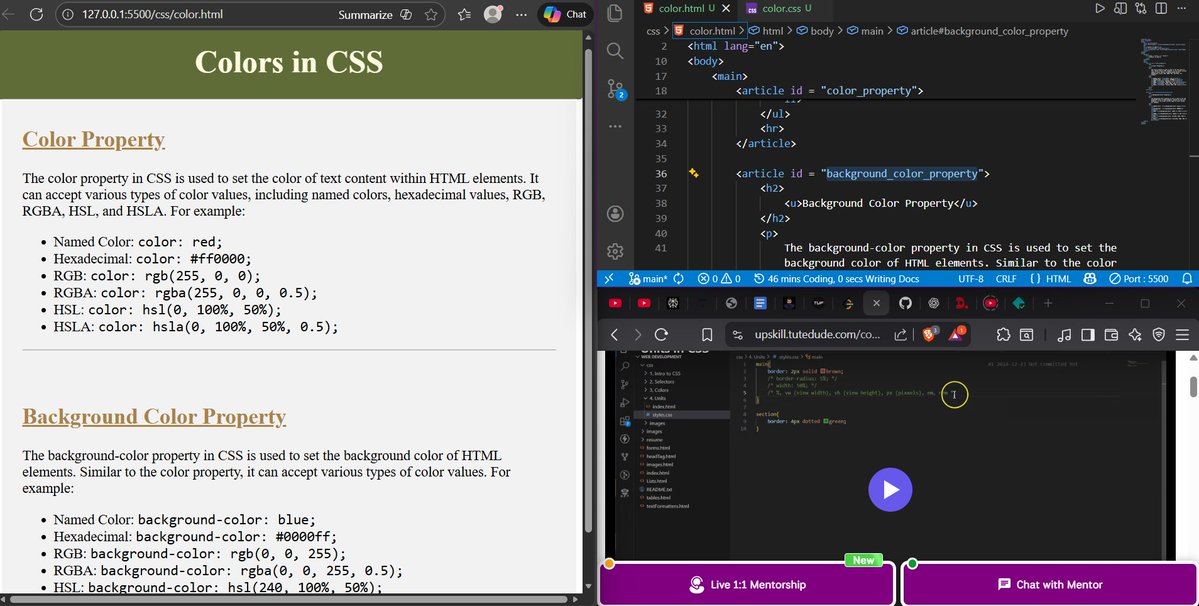Open the Brave Wallet icon
The image size is (1199, 606).
pos(1111,335)
